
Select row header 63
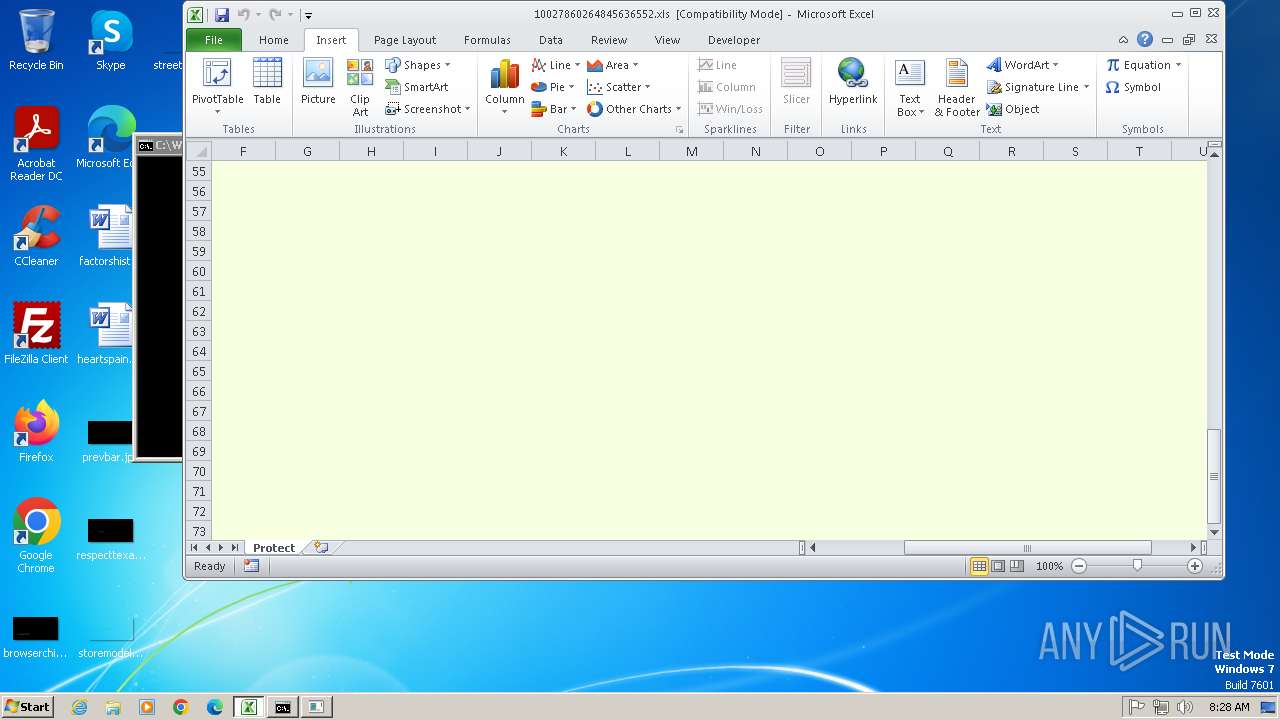click(199, 331)
